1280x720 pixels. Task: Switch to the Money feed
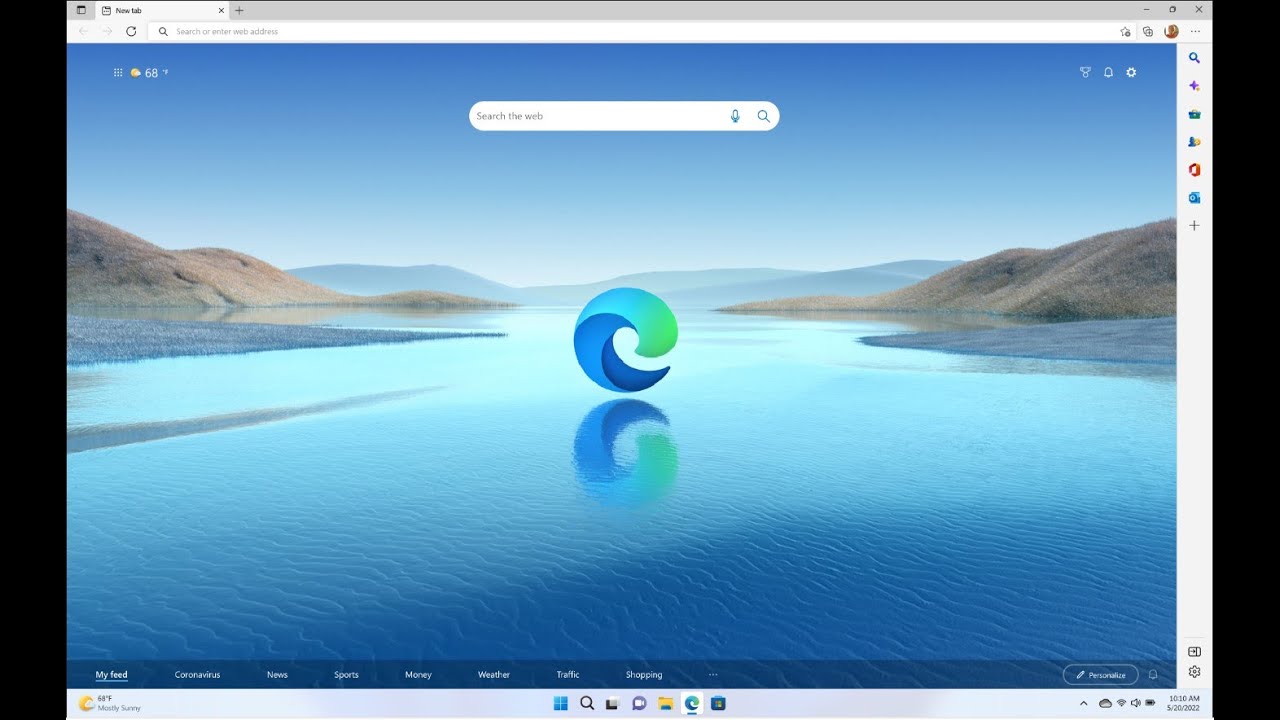click(x=418, y=675)
